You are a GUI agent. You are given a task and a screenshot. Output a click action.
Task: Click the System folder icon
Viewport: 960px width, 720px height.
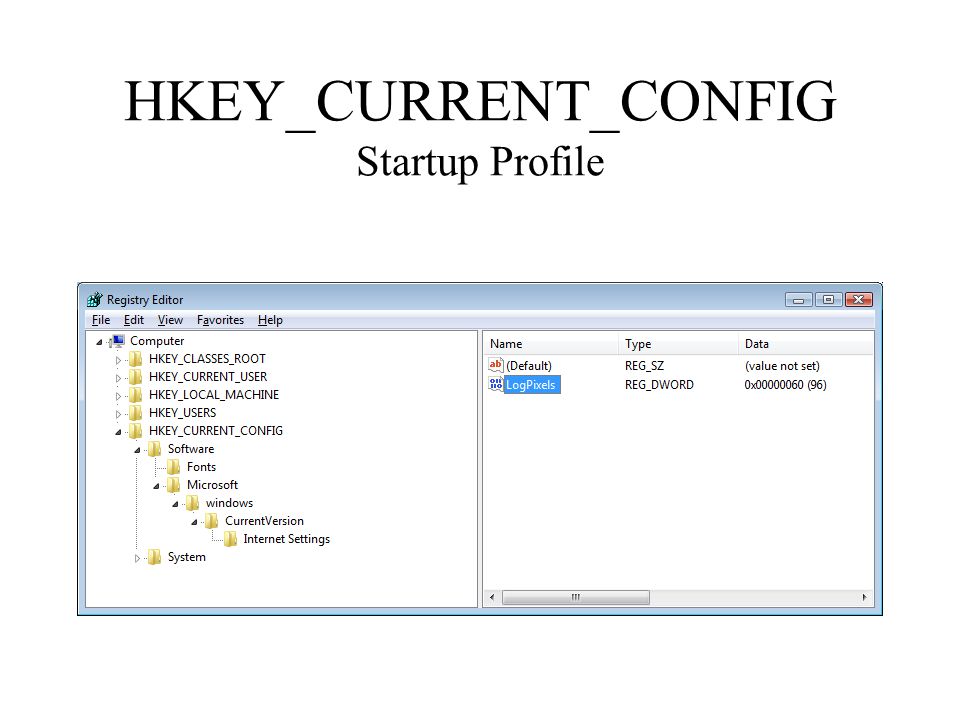tap(155, 557)
